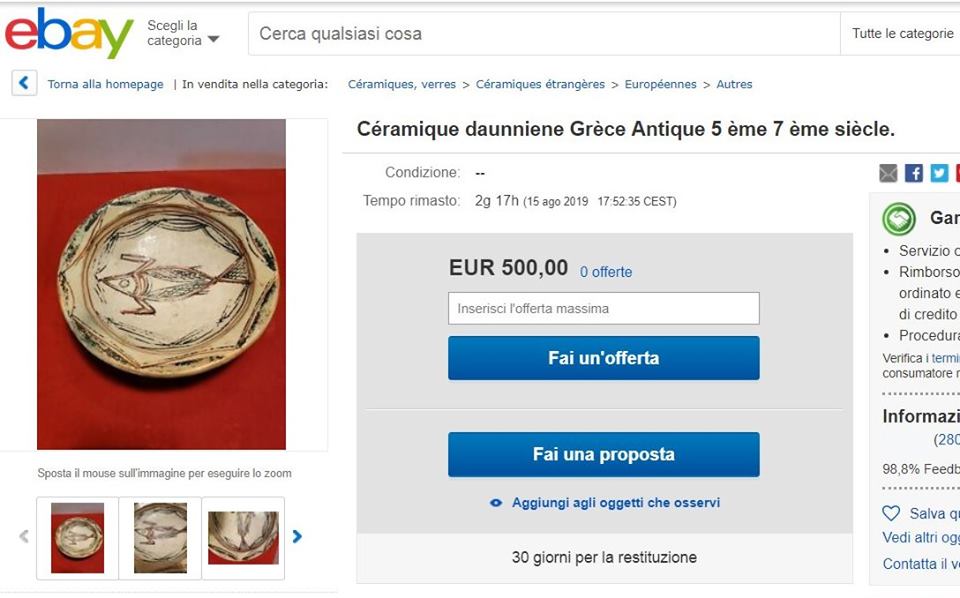The image size is (960, 598).
Task: Share listing via email icon
Action: tap(888, 173)
